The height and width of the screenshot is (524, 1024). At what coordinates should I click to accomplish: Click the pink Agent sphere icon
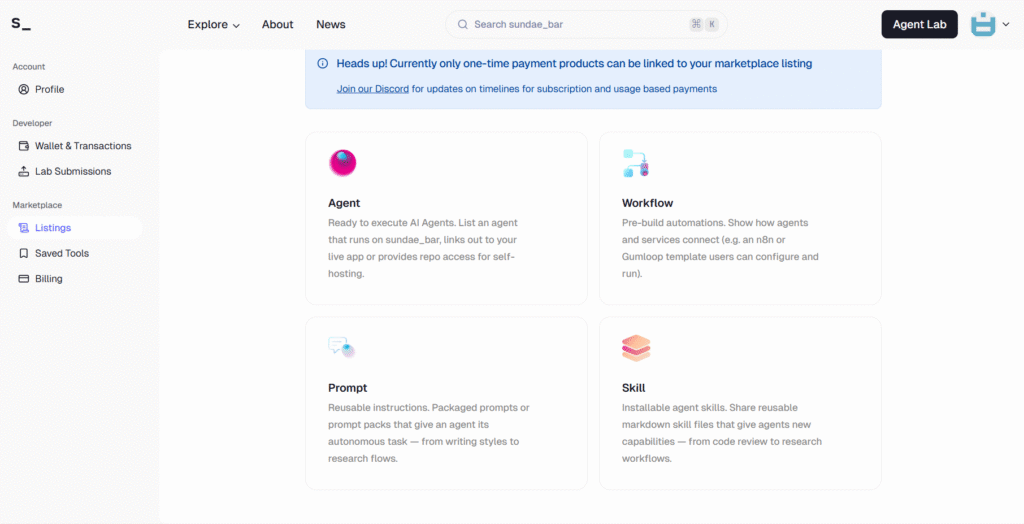(342, 163)
